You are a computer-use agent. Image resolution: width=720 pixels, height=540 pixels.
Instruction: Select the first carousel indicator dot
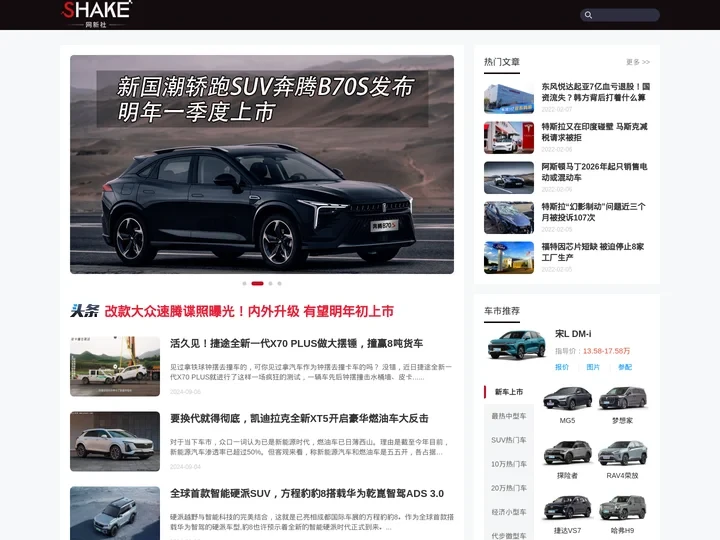[x=244, y=284]
